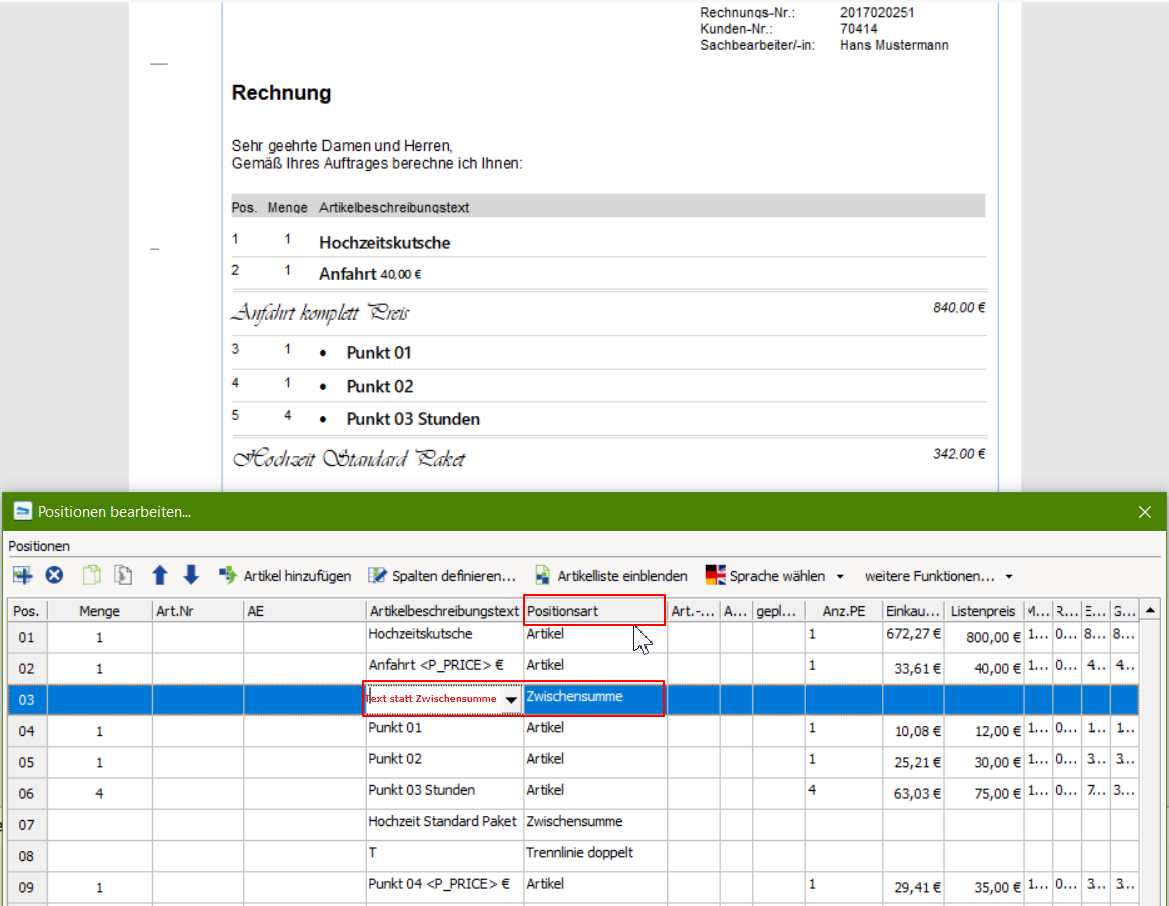1169x906 pixels.
Task: Select row 08 position number
Action: [x=27, y=857]
